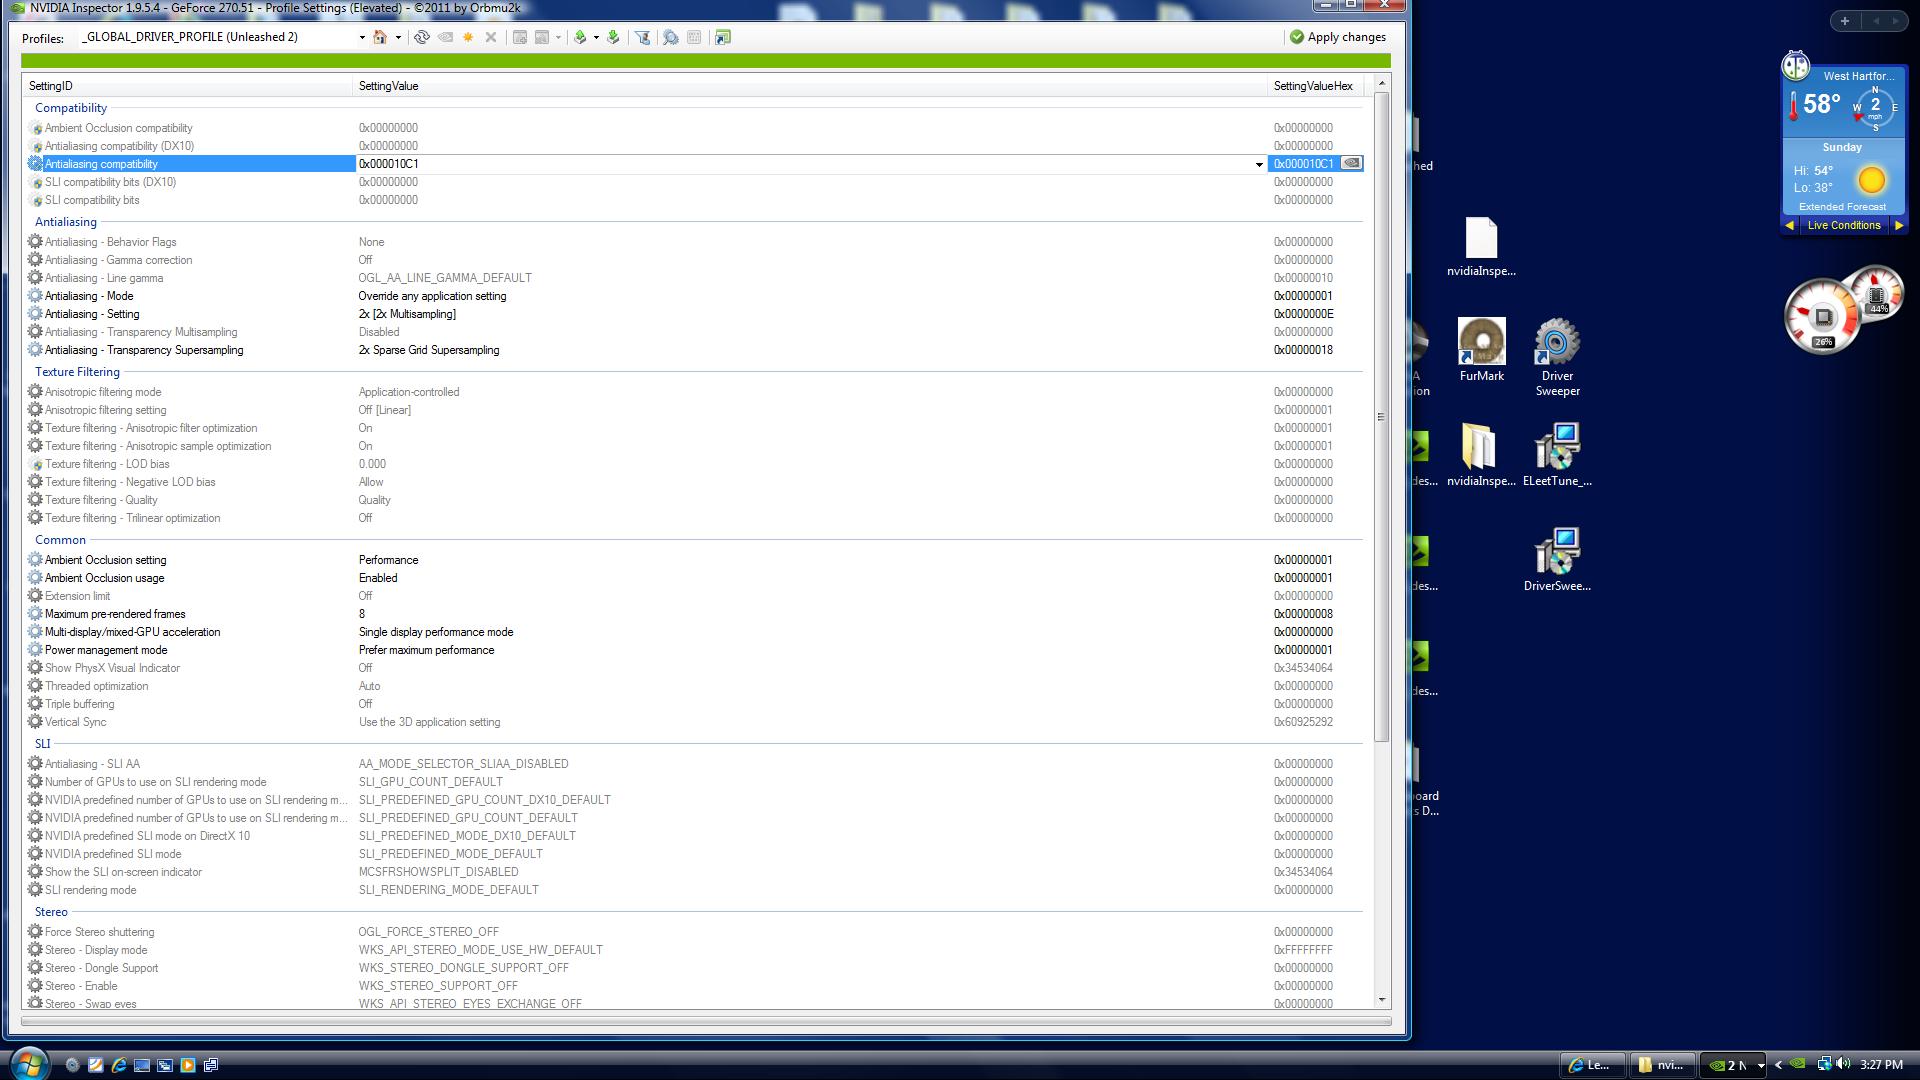Click the add application to profile icon
1920x1080 pixels.
520,37
